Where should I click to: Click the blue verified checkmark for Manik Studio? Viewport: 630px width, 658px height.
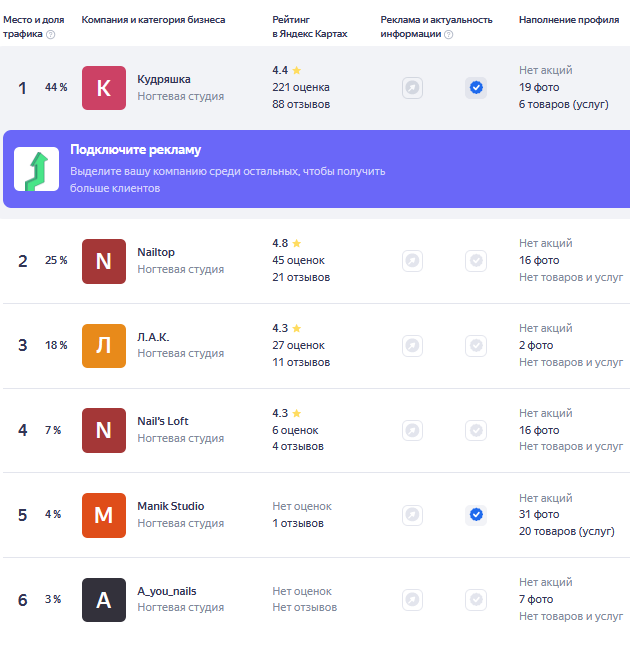(476, 515)
